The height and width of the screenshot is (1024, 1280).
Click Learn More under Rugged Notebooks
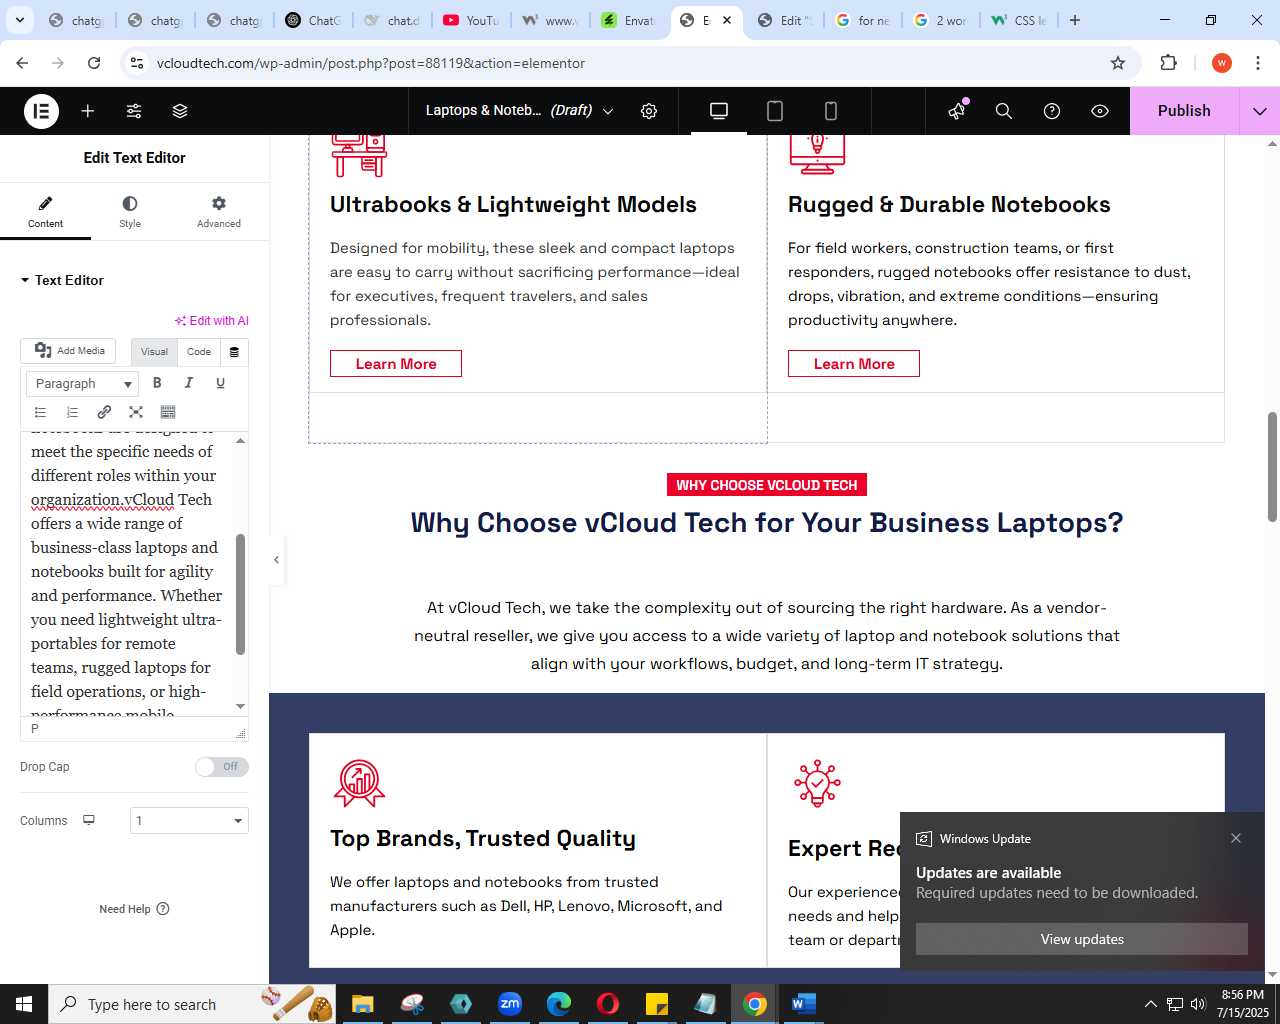point(854,364)
